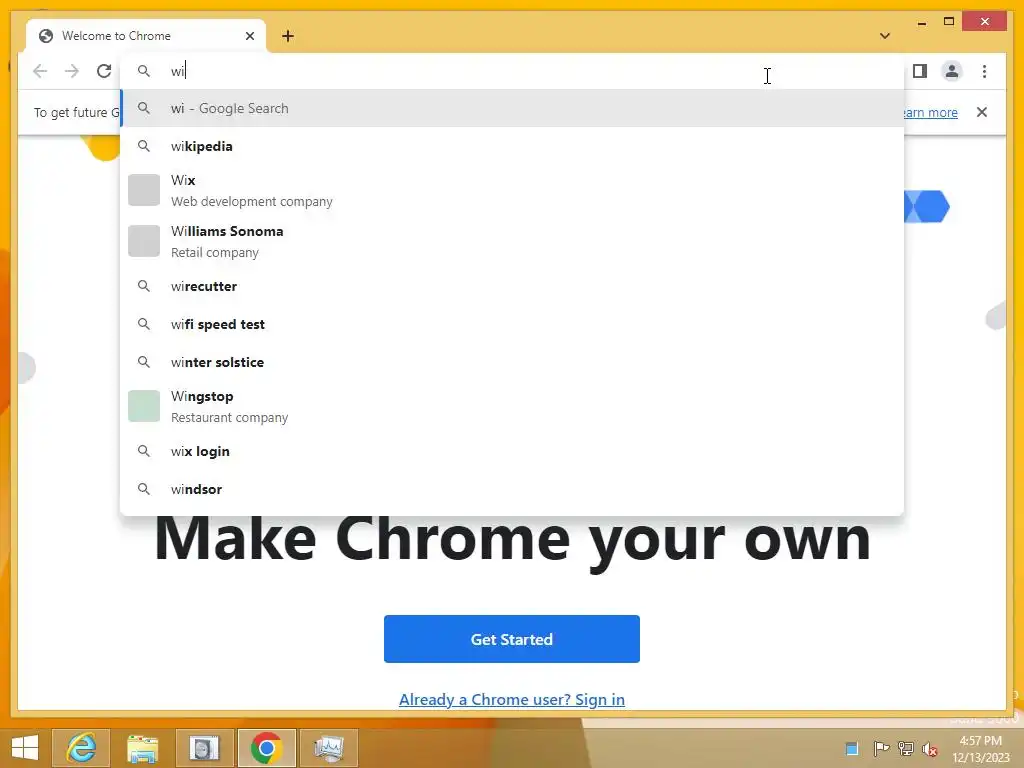
Task: Open the Windows Start button
Action: tap(25, 748)
